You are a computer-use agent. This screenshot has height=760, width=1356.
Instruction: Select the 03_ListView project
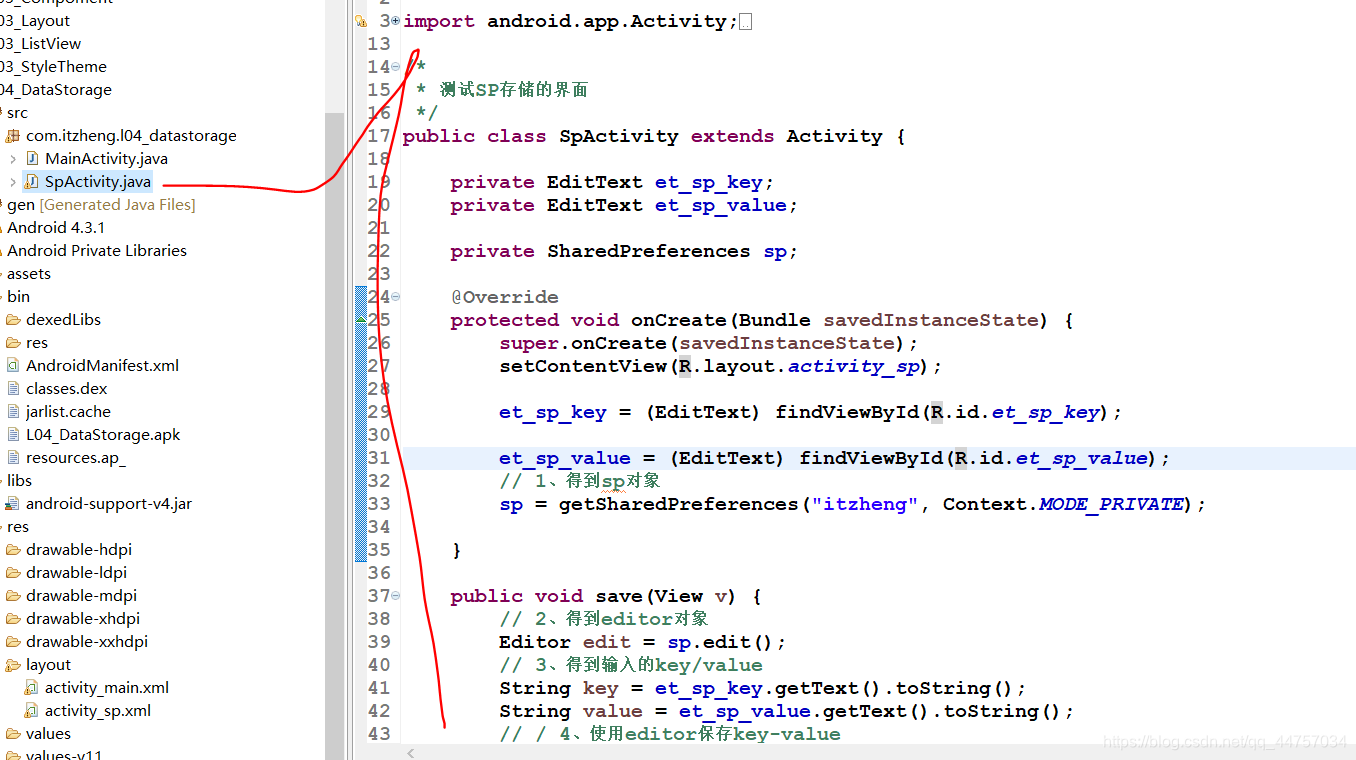pos(41,44)
